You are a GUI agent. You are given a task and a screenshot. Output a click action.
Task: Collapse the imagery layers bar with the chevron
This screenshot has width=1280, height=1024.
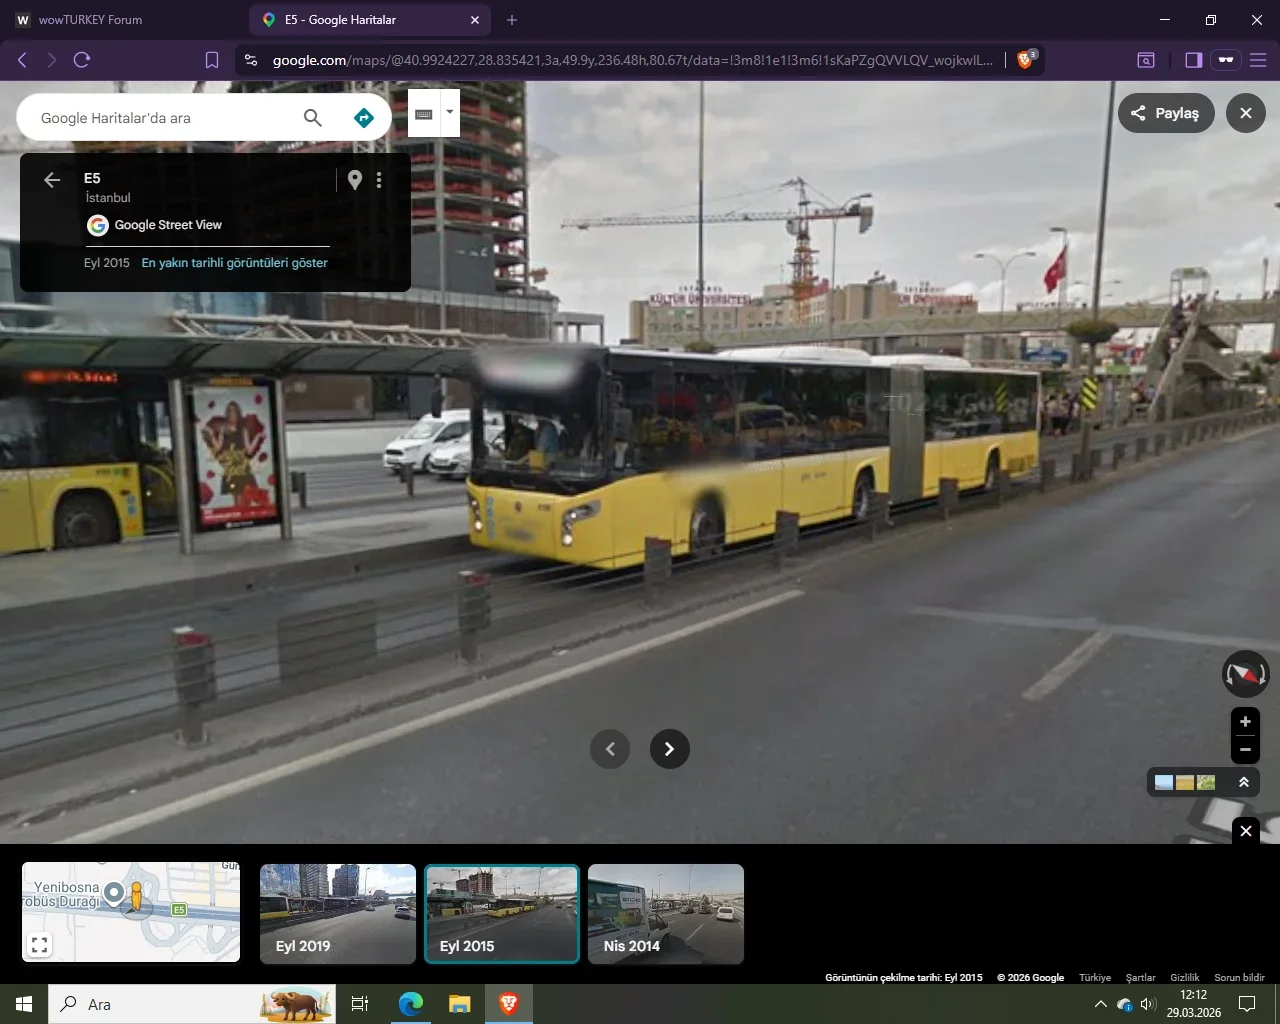pos(1244,782)
